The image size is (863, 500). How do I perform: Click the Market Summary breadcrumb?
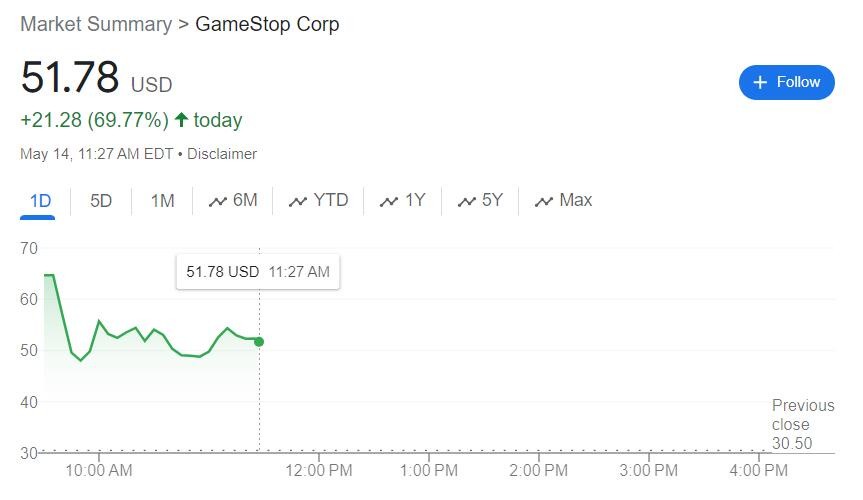[96, 24]
